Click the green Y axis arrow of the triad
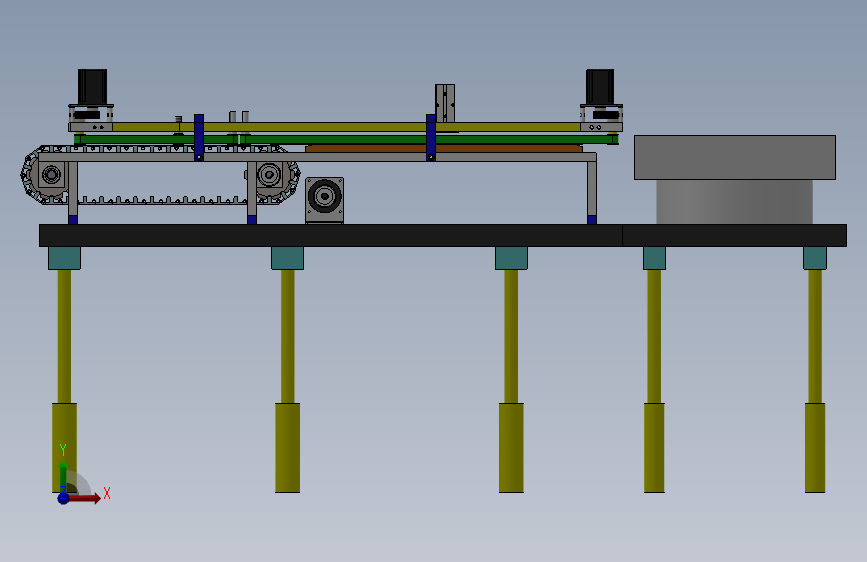This screenshot has width=867, height=562. pyautogui.click(x=63, y=475)
